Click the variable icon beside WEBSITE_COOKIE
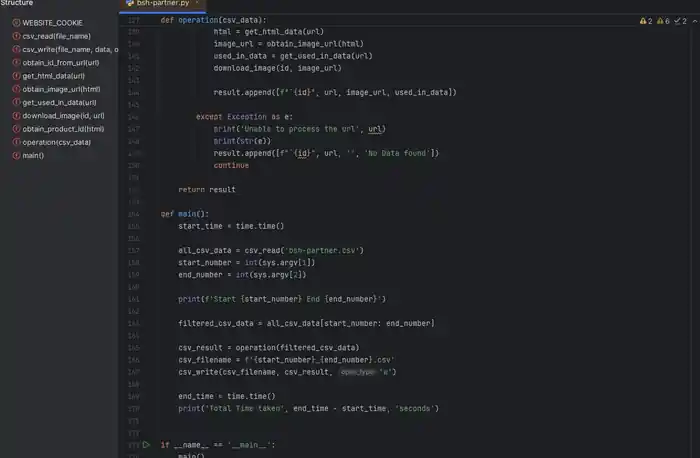This screenshot has width=700, height=458. click(17, 23)
